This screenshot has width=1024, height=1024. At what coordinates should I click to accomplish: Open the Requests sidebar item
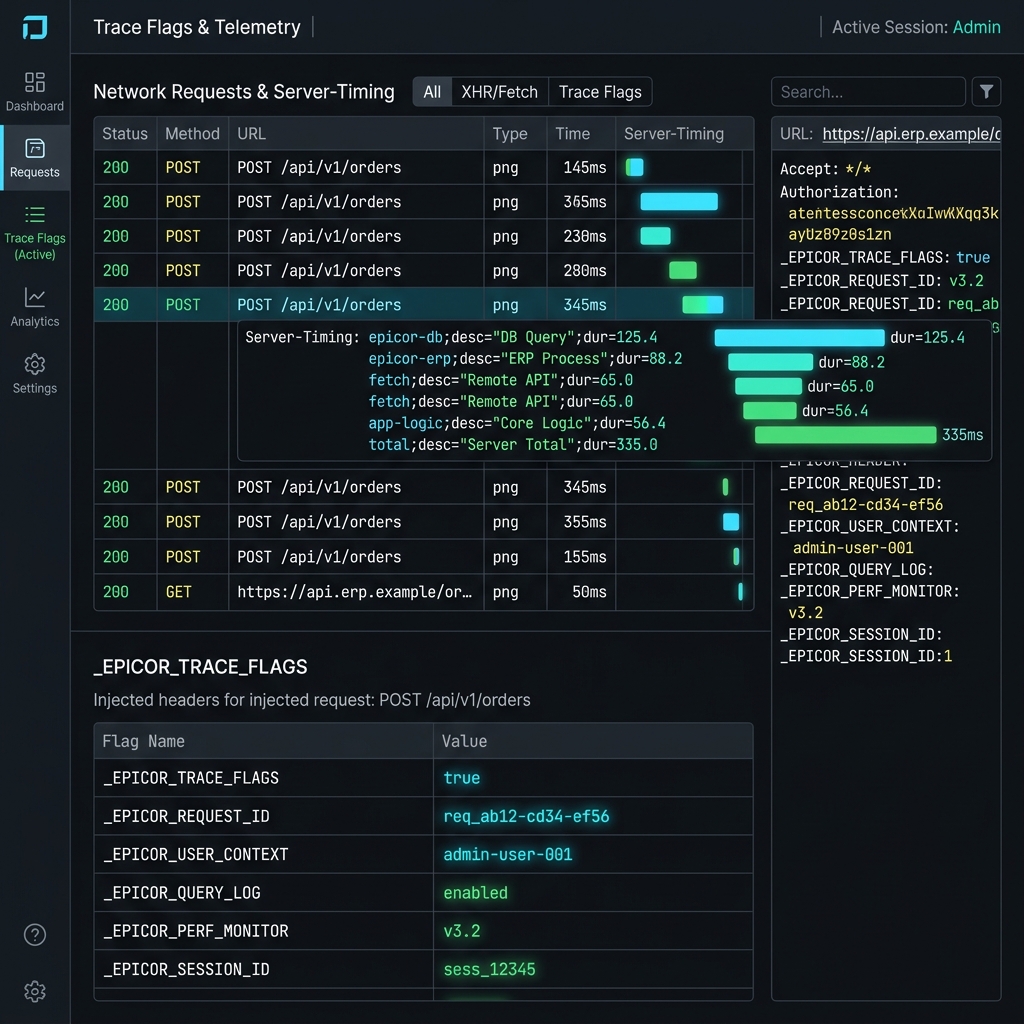[x=35, y=158]
